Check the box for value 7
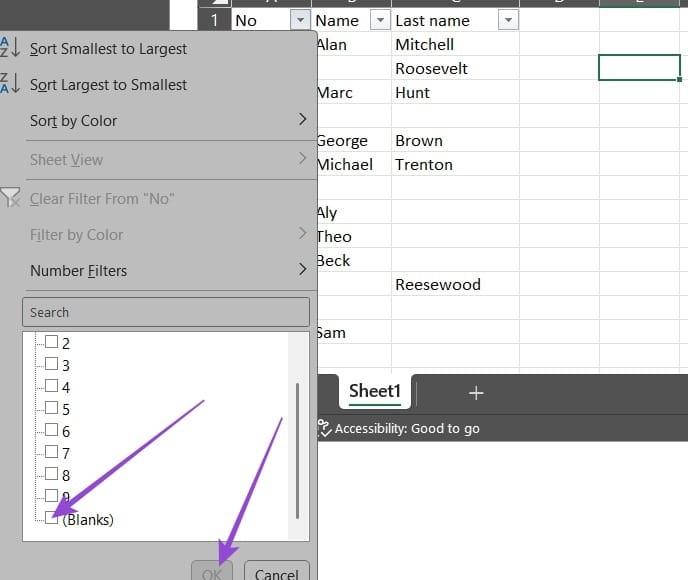 point(51,451)
